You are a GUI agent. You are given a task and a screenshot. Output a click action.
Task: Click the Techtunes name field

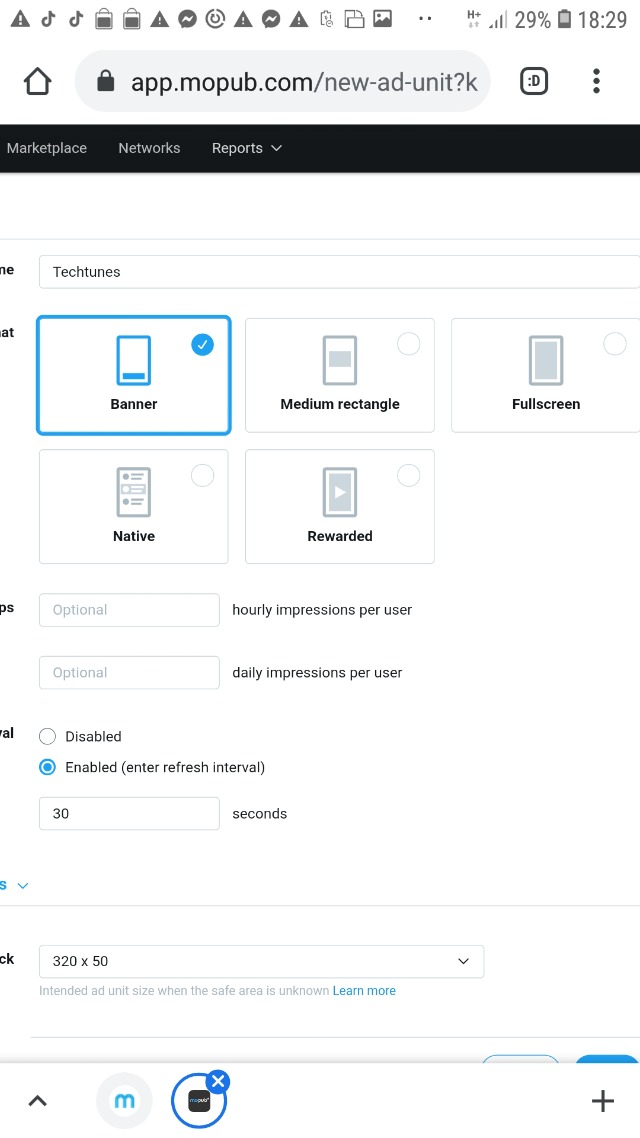pos(340,272)
